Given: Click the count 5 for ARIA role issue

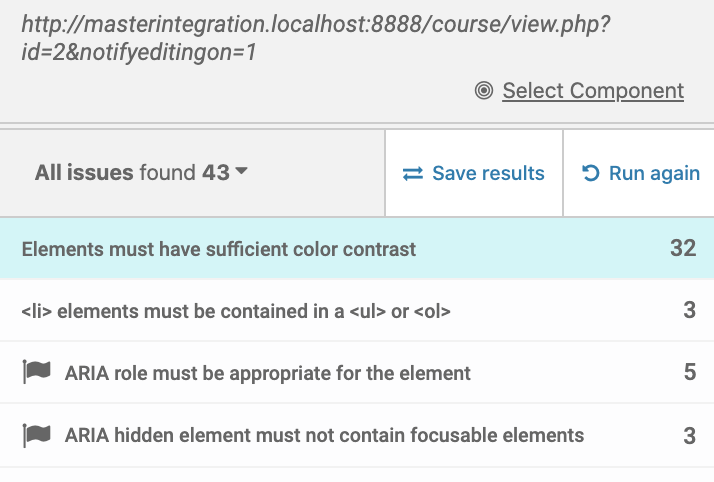Looking at the screenshot, I should [690, 372].
